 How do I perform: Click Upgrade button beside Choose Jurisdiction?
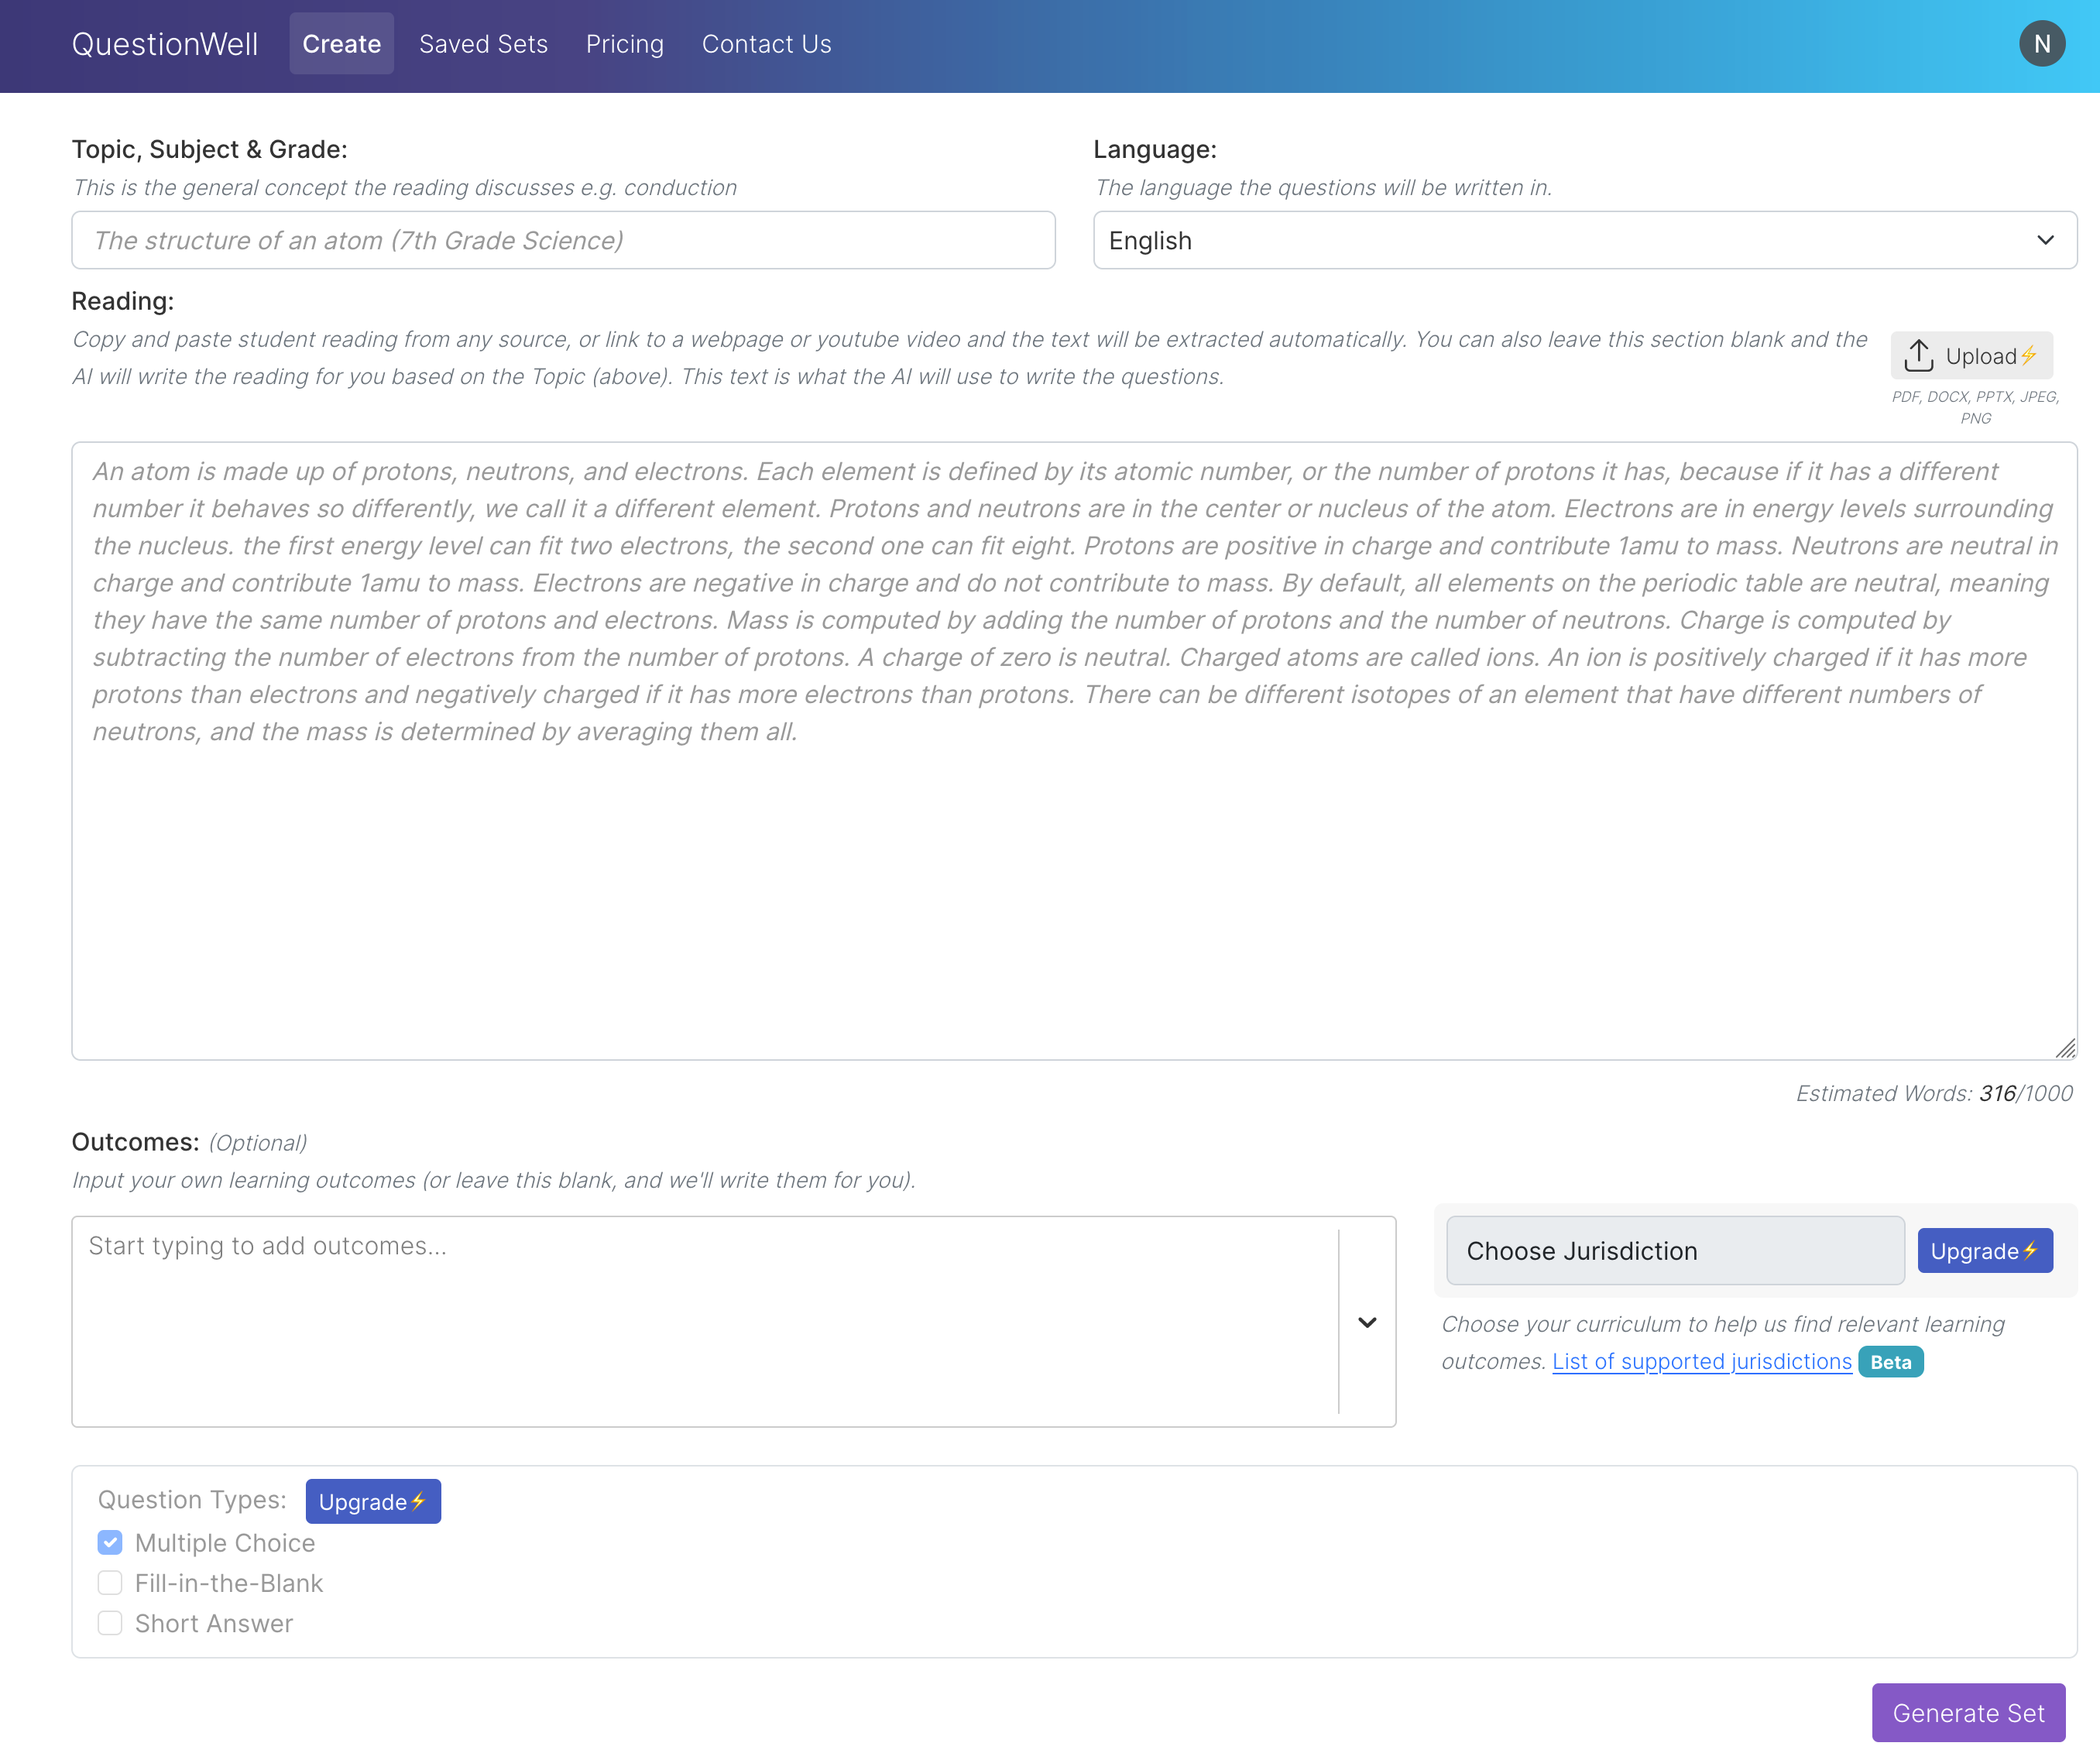pos(1984,1251)
